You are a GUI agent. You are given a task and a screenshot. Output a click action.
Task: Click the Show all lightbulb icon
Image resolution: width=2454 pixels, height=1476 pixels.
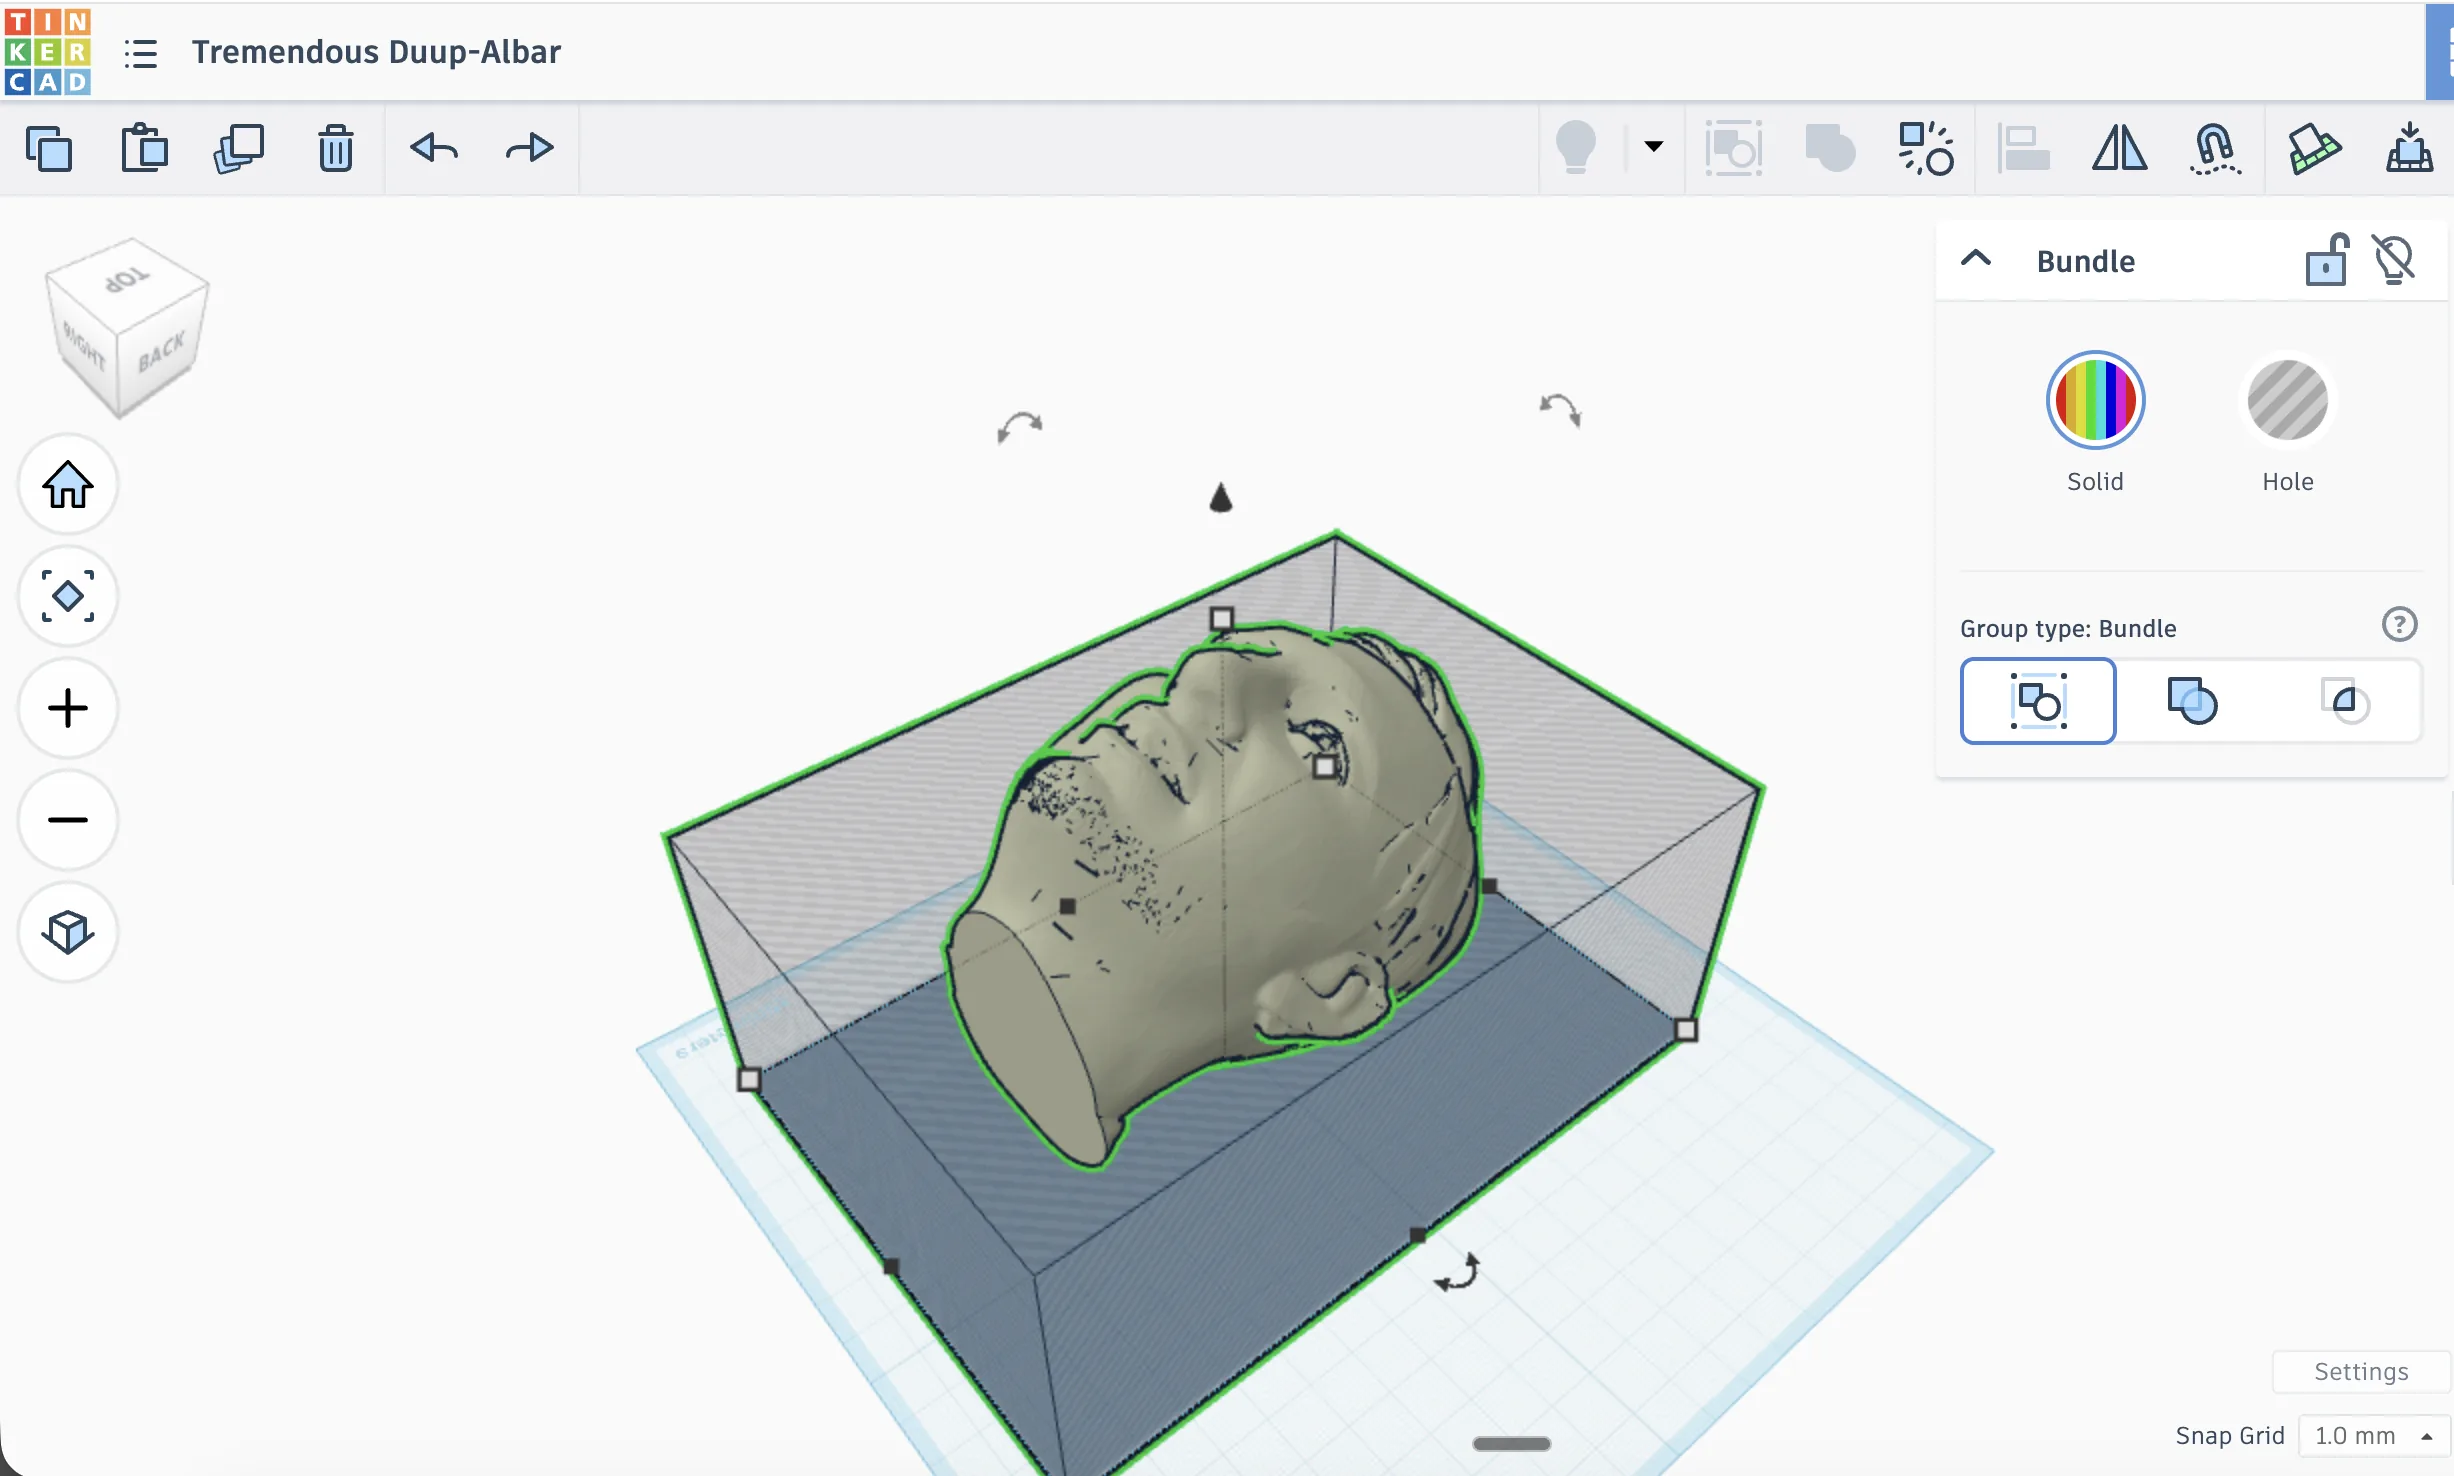[1576, 148]
